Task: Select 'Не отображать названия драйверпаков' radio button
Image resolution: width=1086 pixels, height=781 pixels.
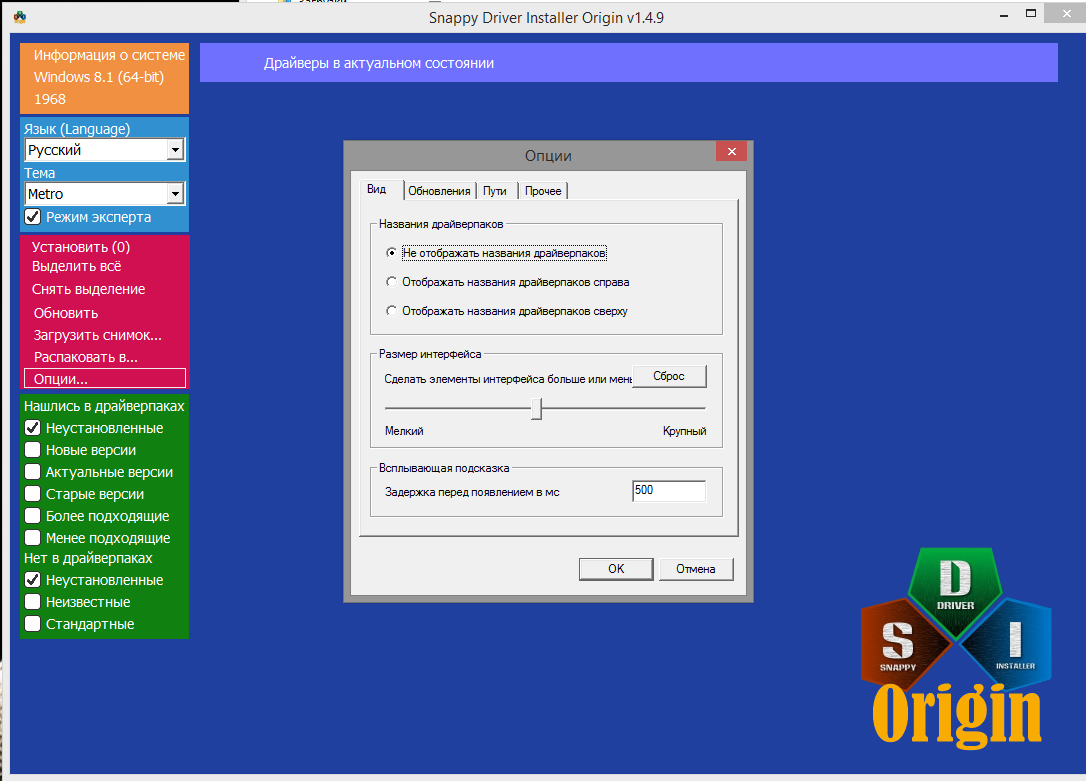Action: click(x=391, y=253)
